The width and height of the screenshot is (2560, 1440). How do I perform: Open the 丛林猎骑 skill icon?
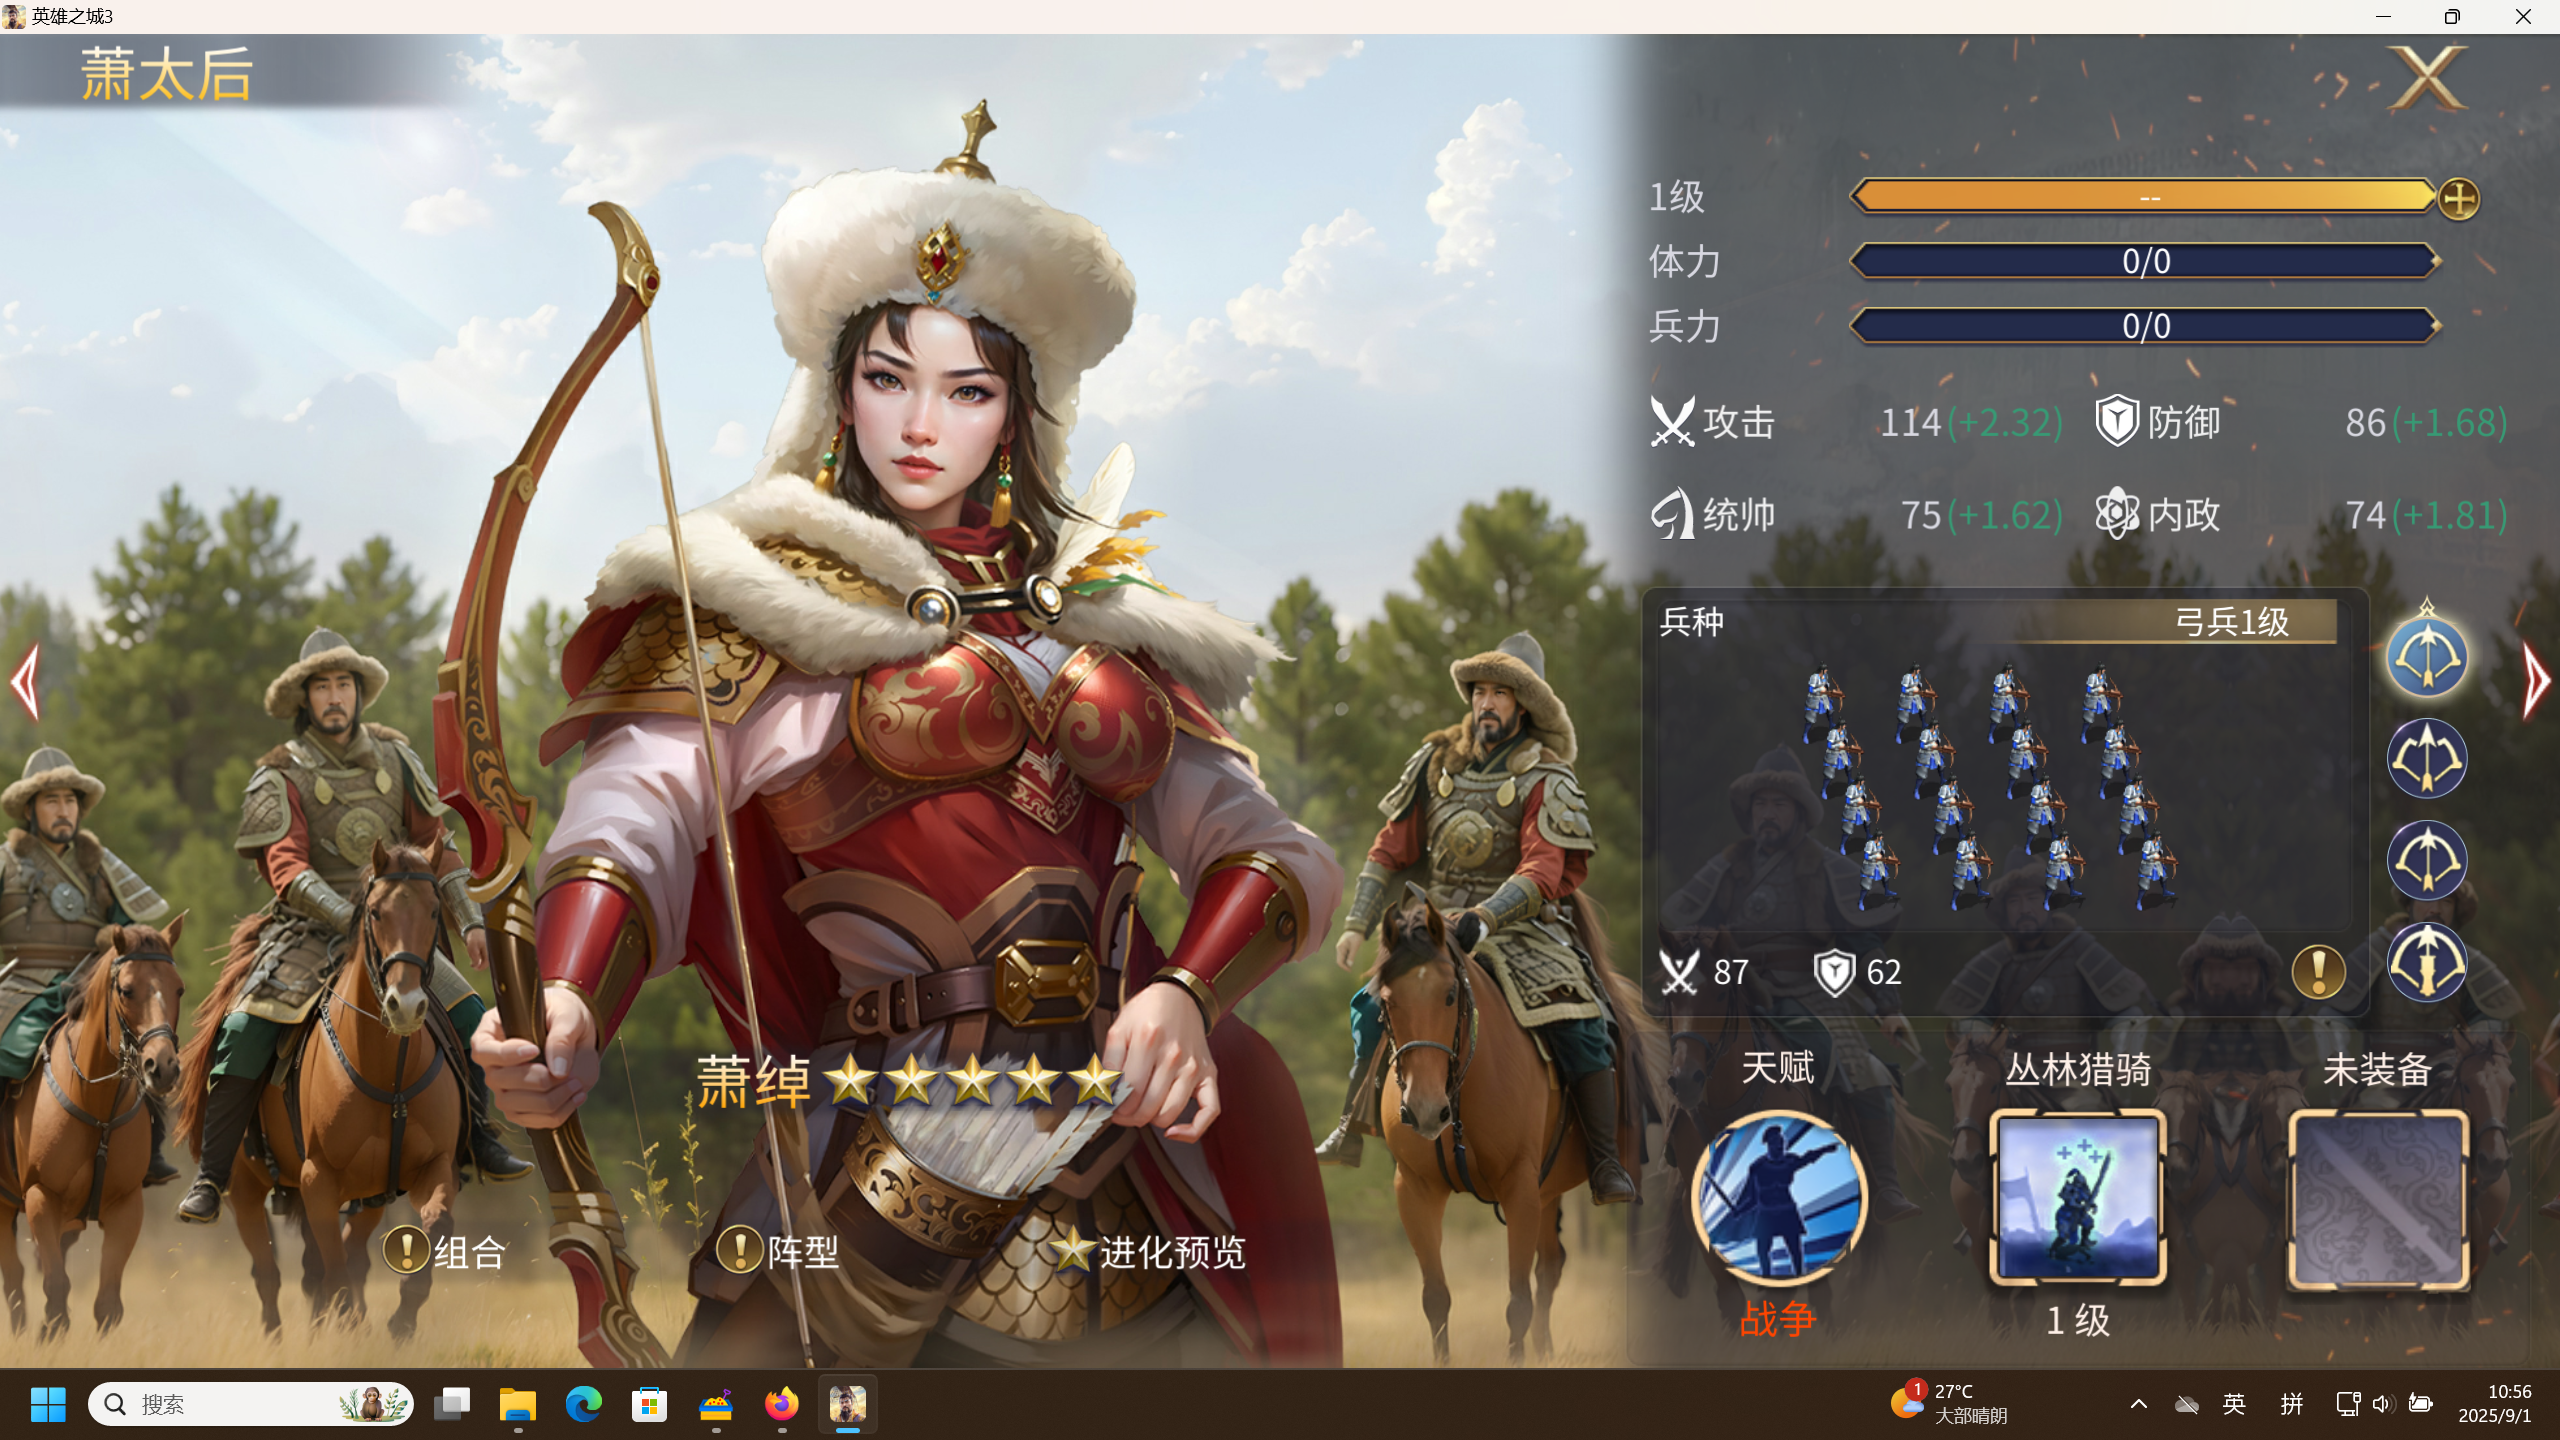click(x=2077, y=1197)
